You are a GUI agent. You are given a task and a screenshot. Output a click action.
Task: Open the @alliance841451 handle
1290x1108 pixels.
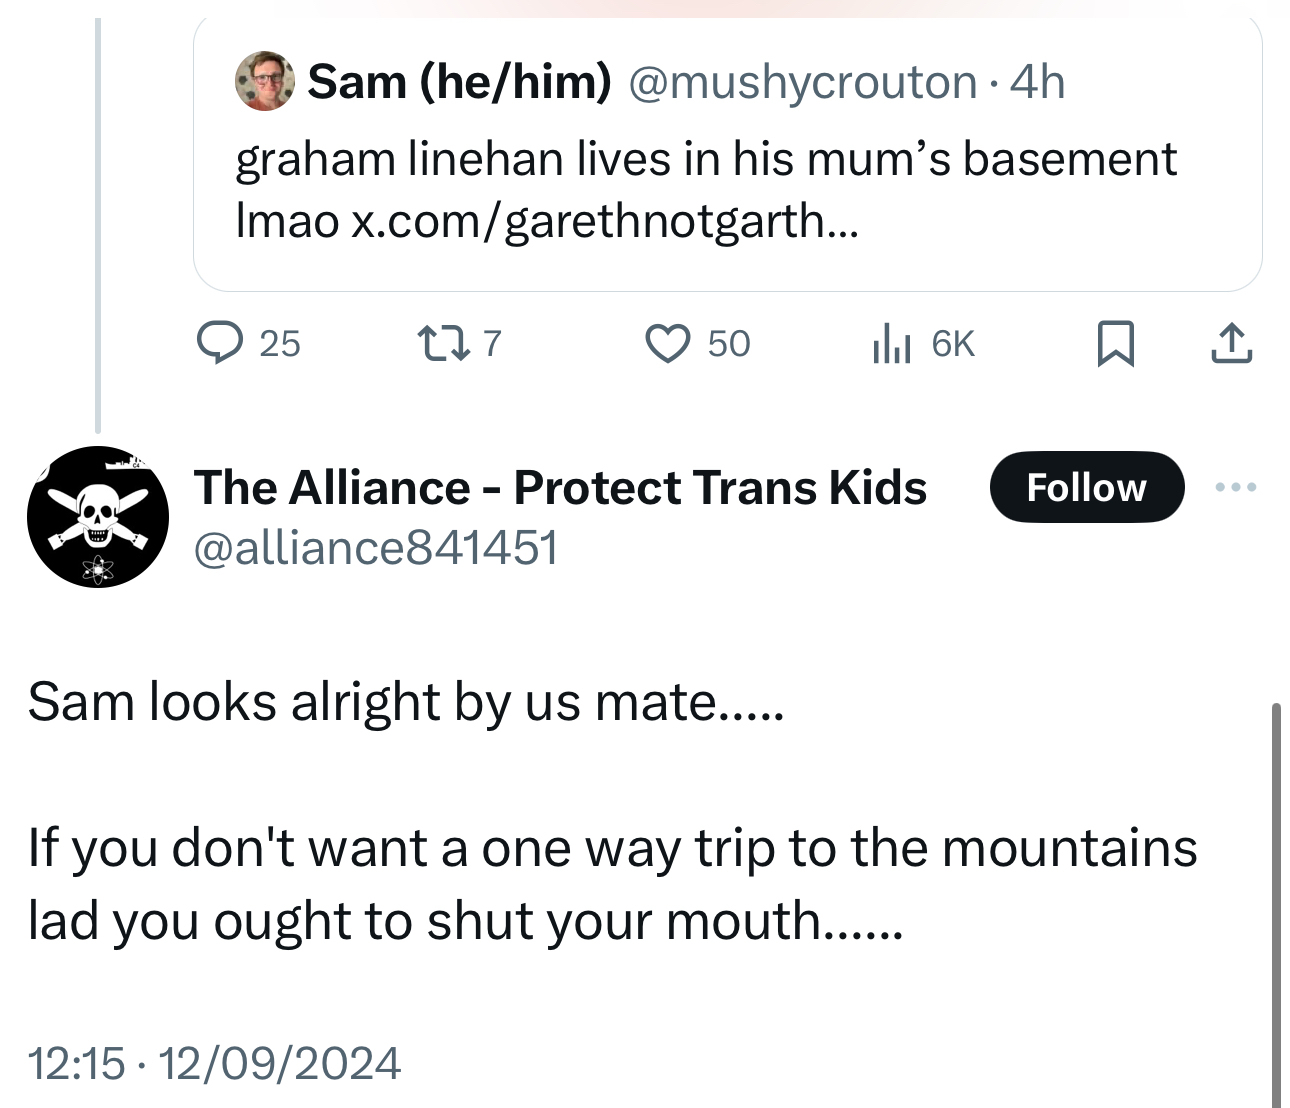(375, 548)
